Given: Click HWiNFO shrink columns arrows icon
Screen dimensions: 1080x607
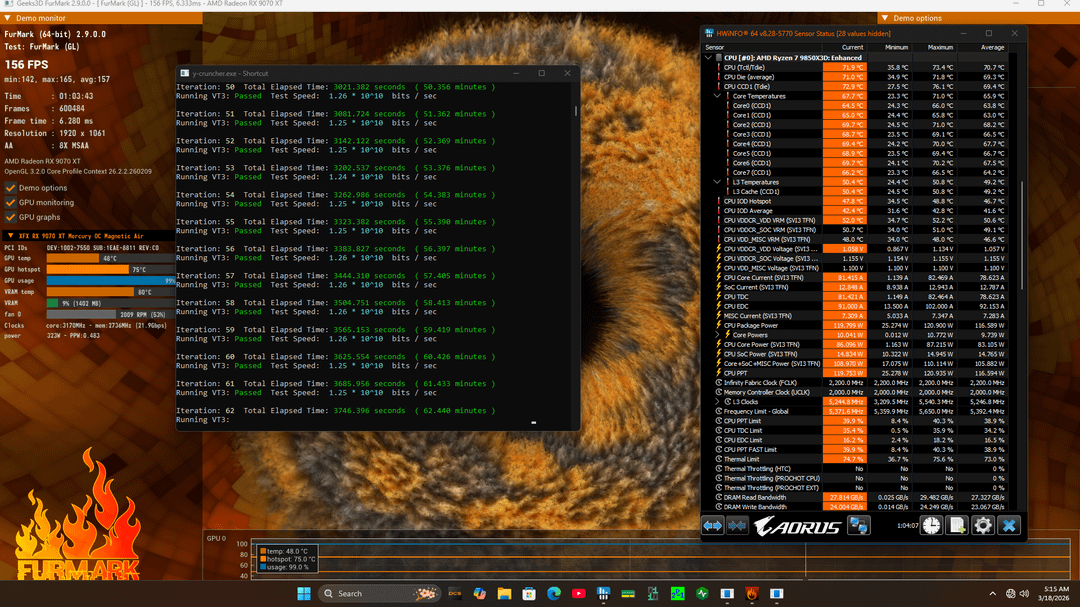Looking at the screenshot, I should coord(738,525).
